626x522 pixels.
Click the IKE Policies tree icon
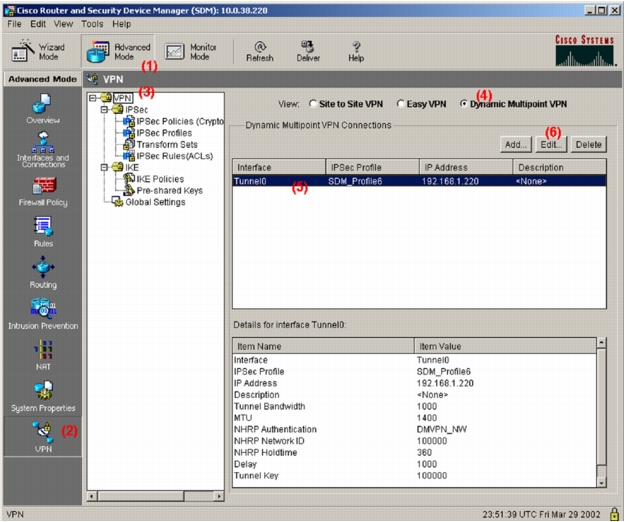[129, 179]
